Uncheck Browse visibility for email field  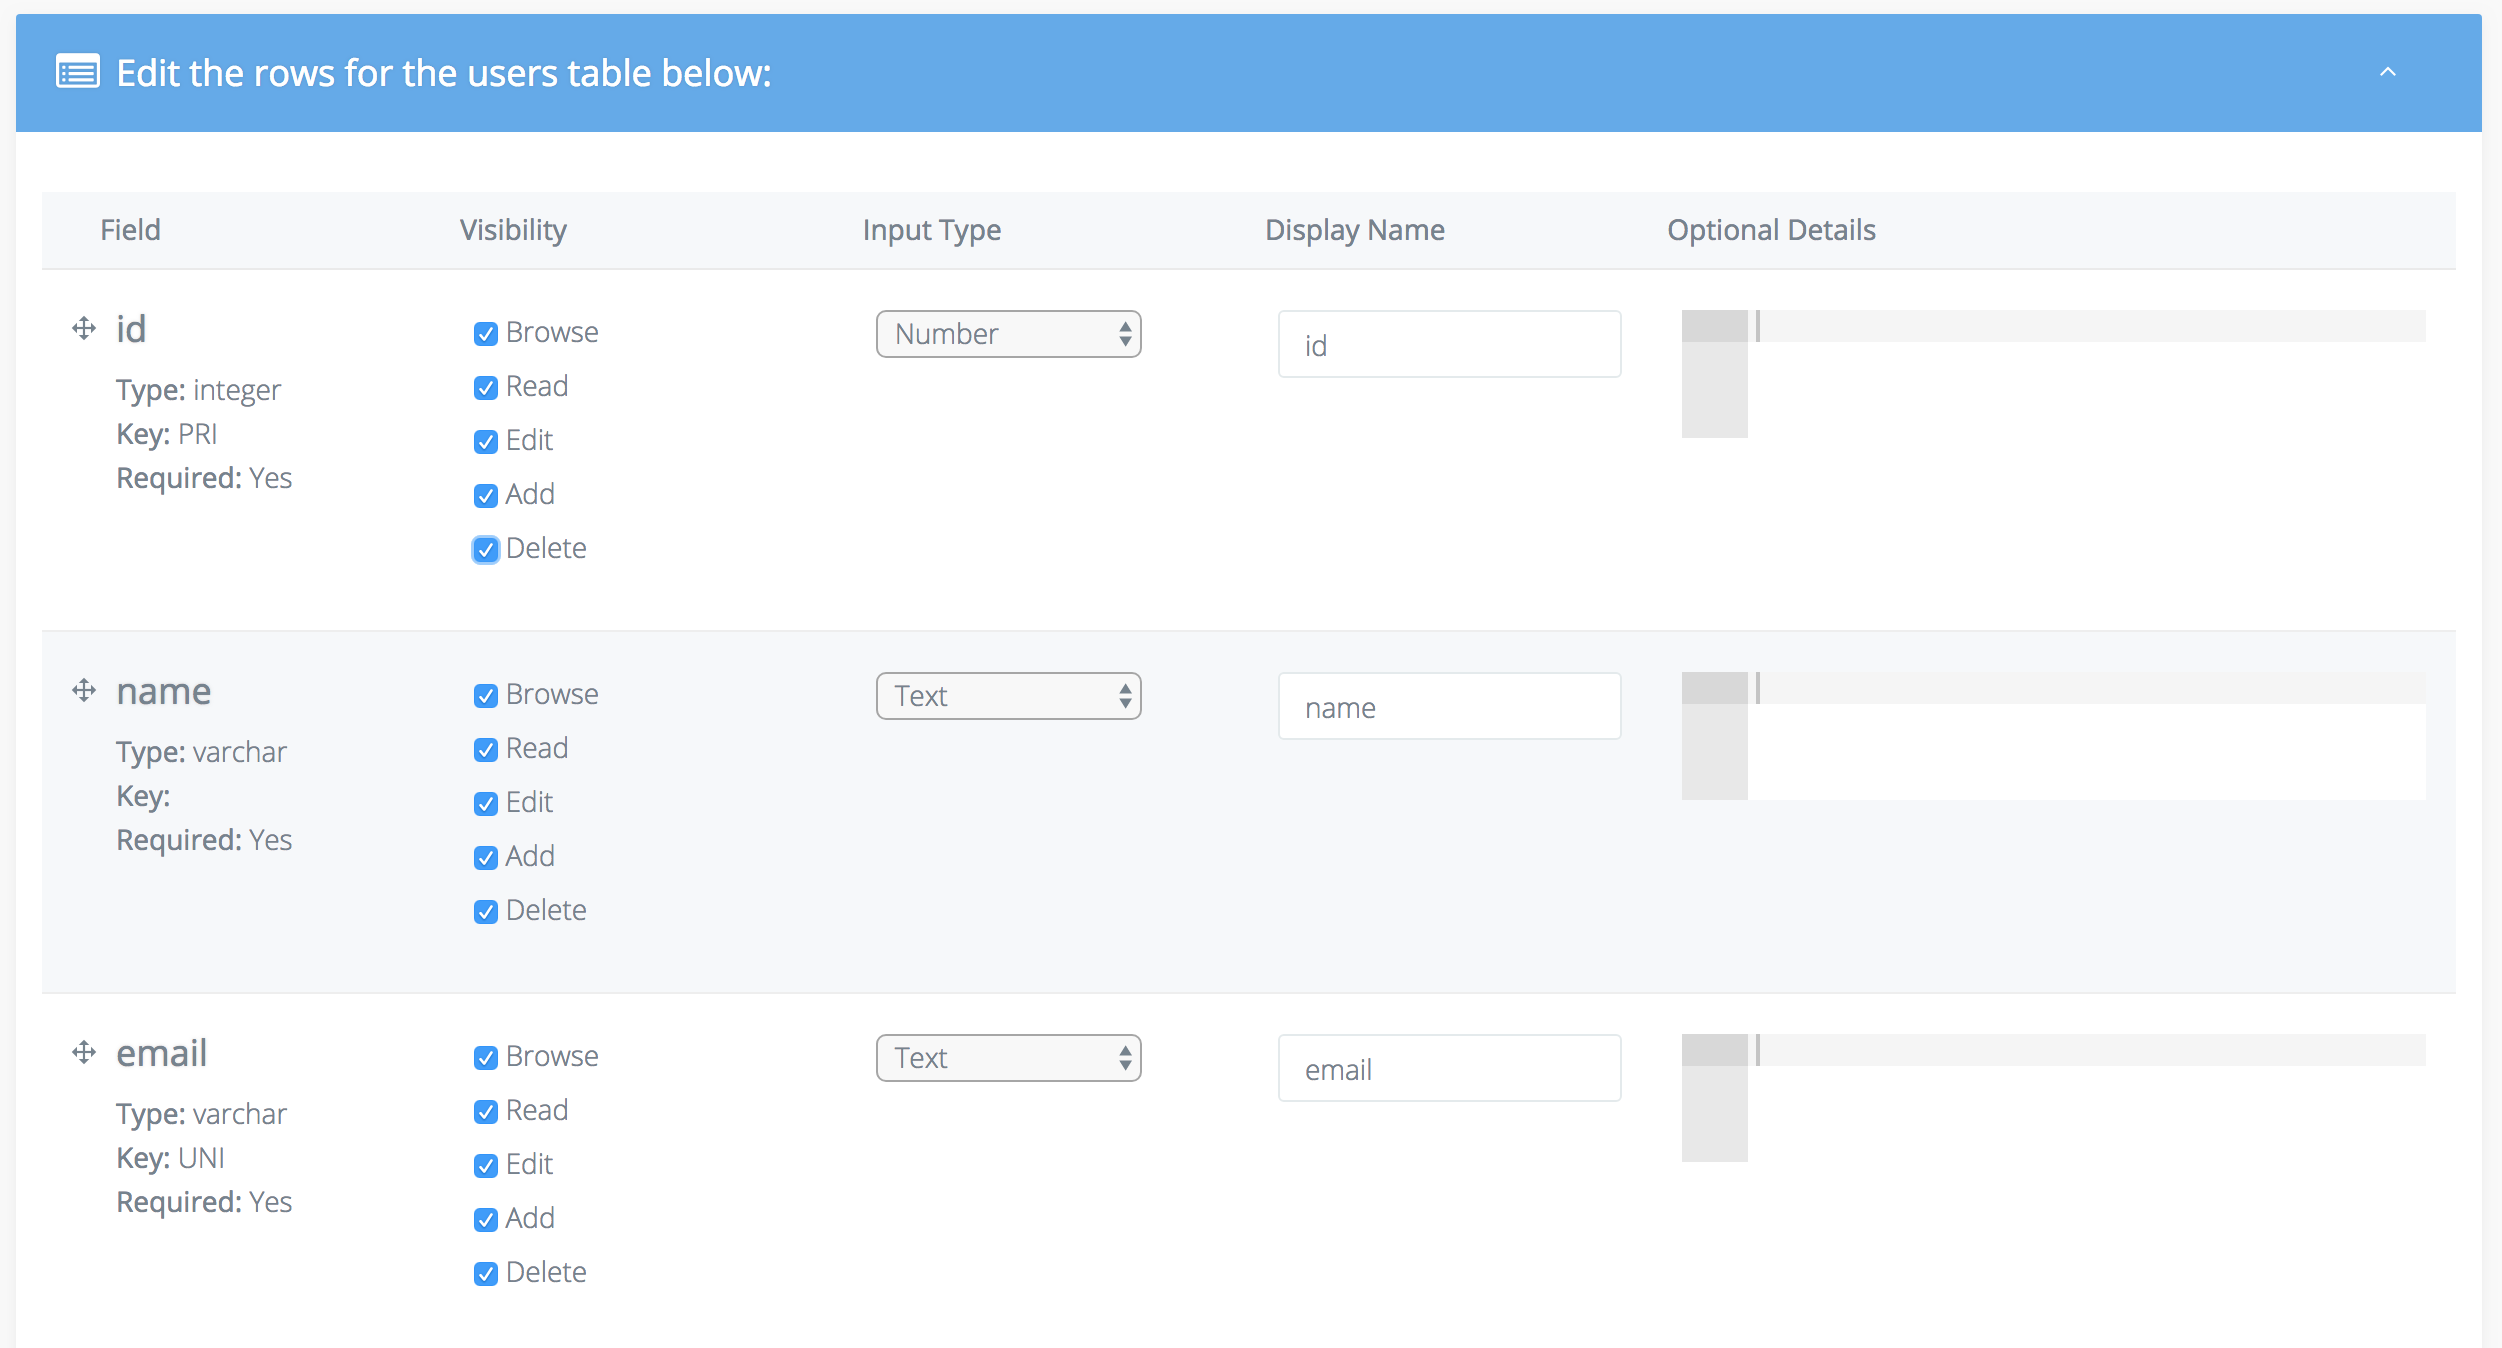pyautogui.click(x=486, y=1057)
